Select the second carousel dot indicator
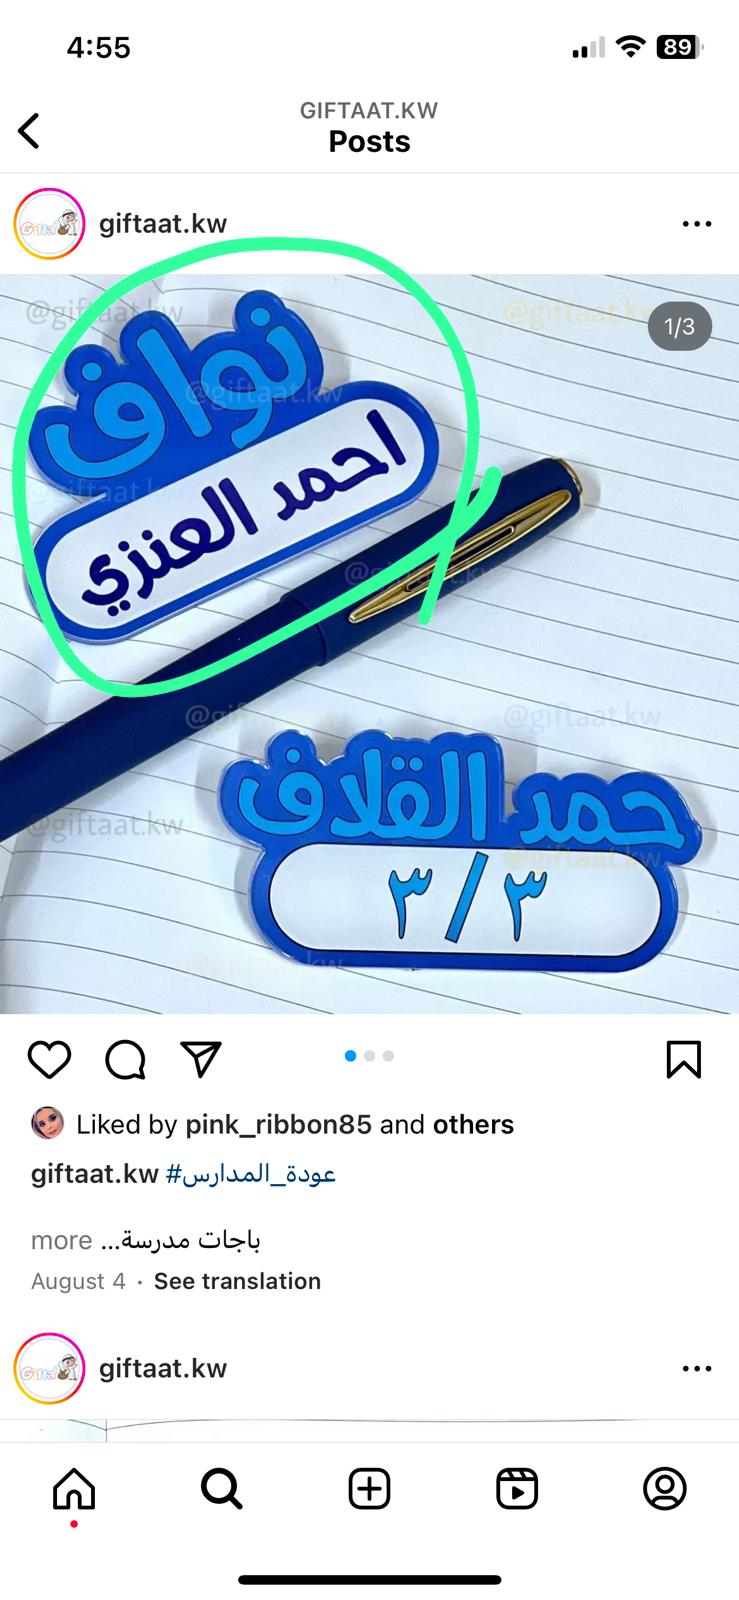Viewport: 739px width, 1600px height. 369,1056
